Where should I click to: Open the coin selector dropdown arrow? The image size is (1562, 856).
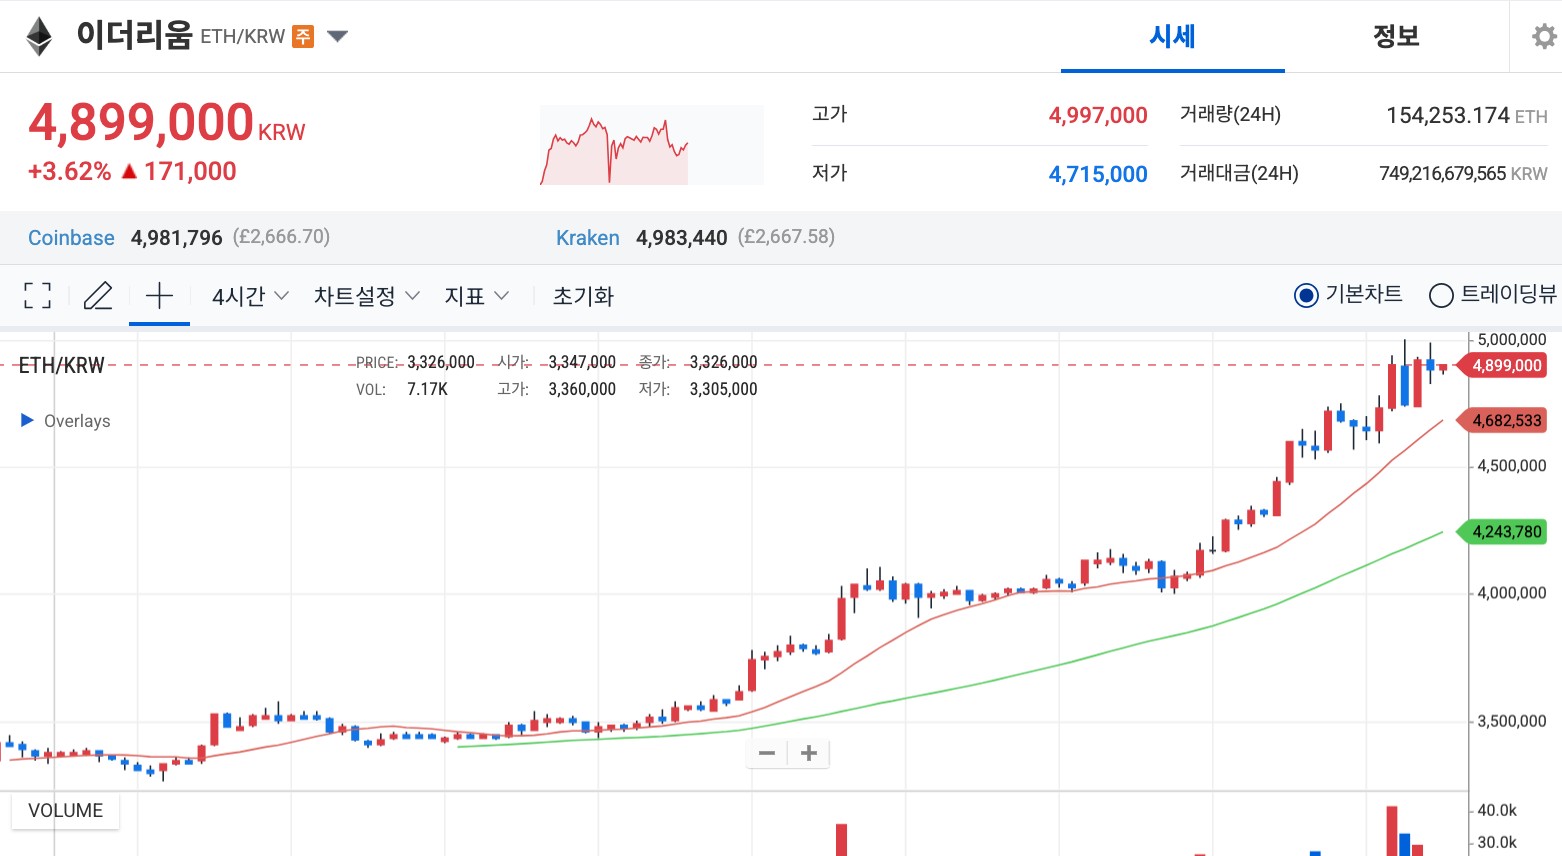tap(337, 37)
